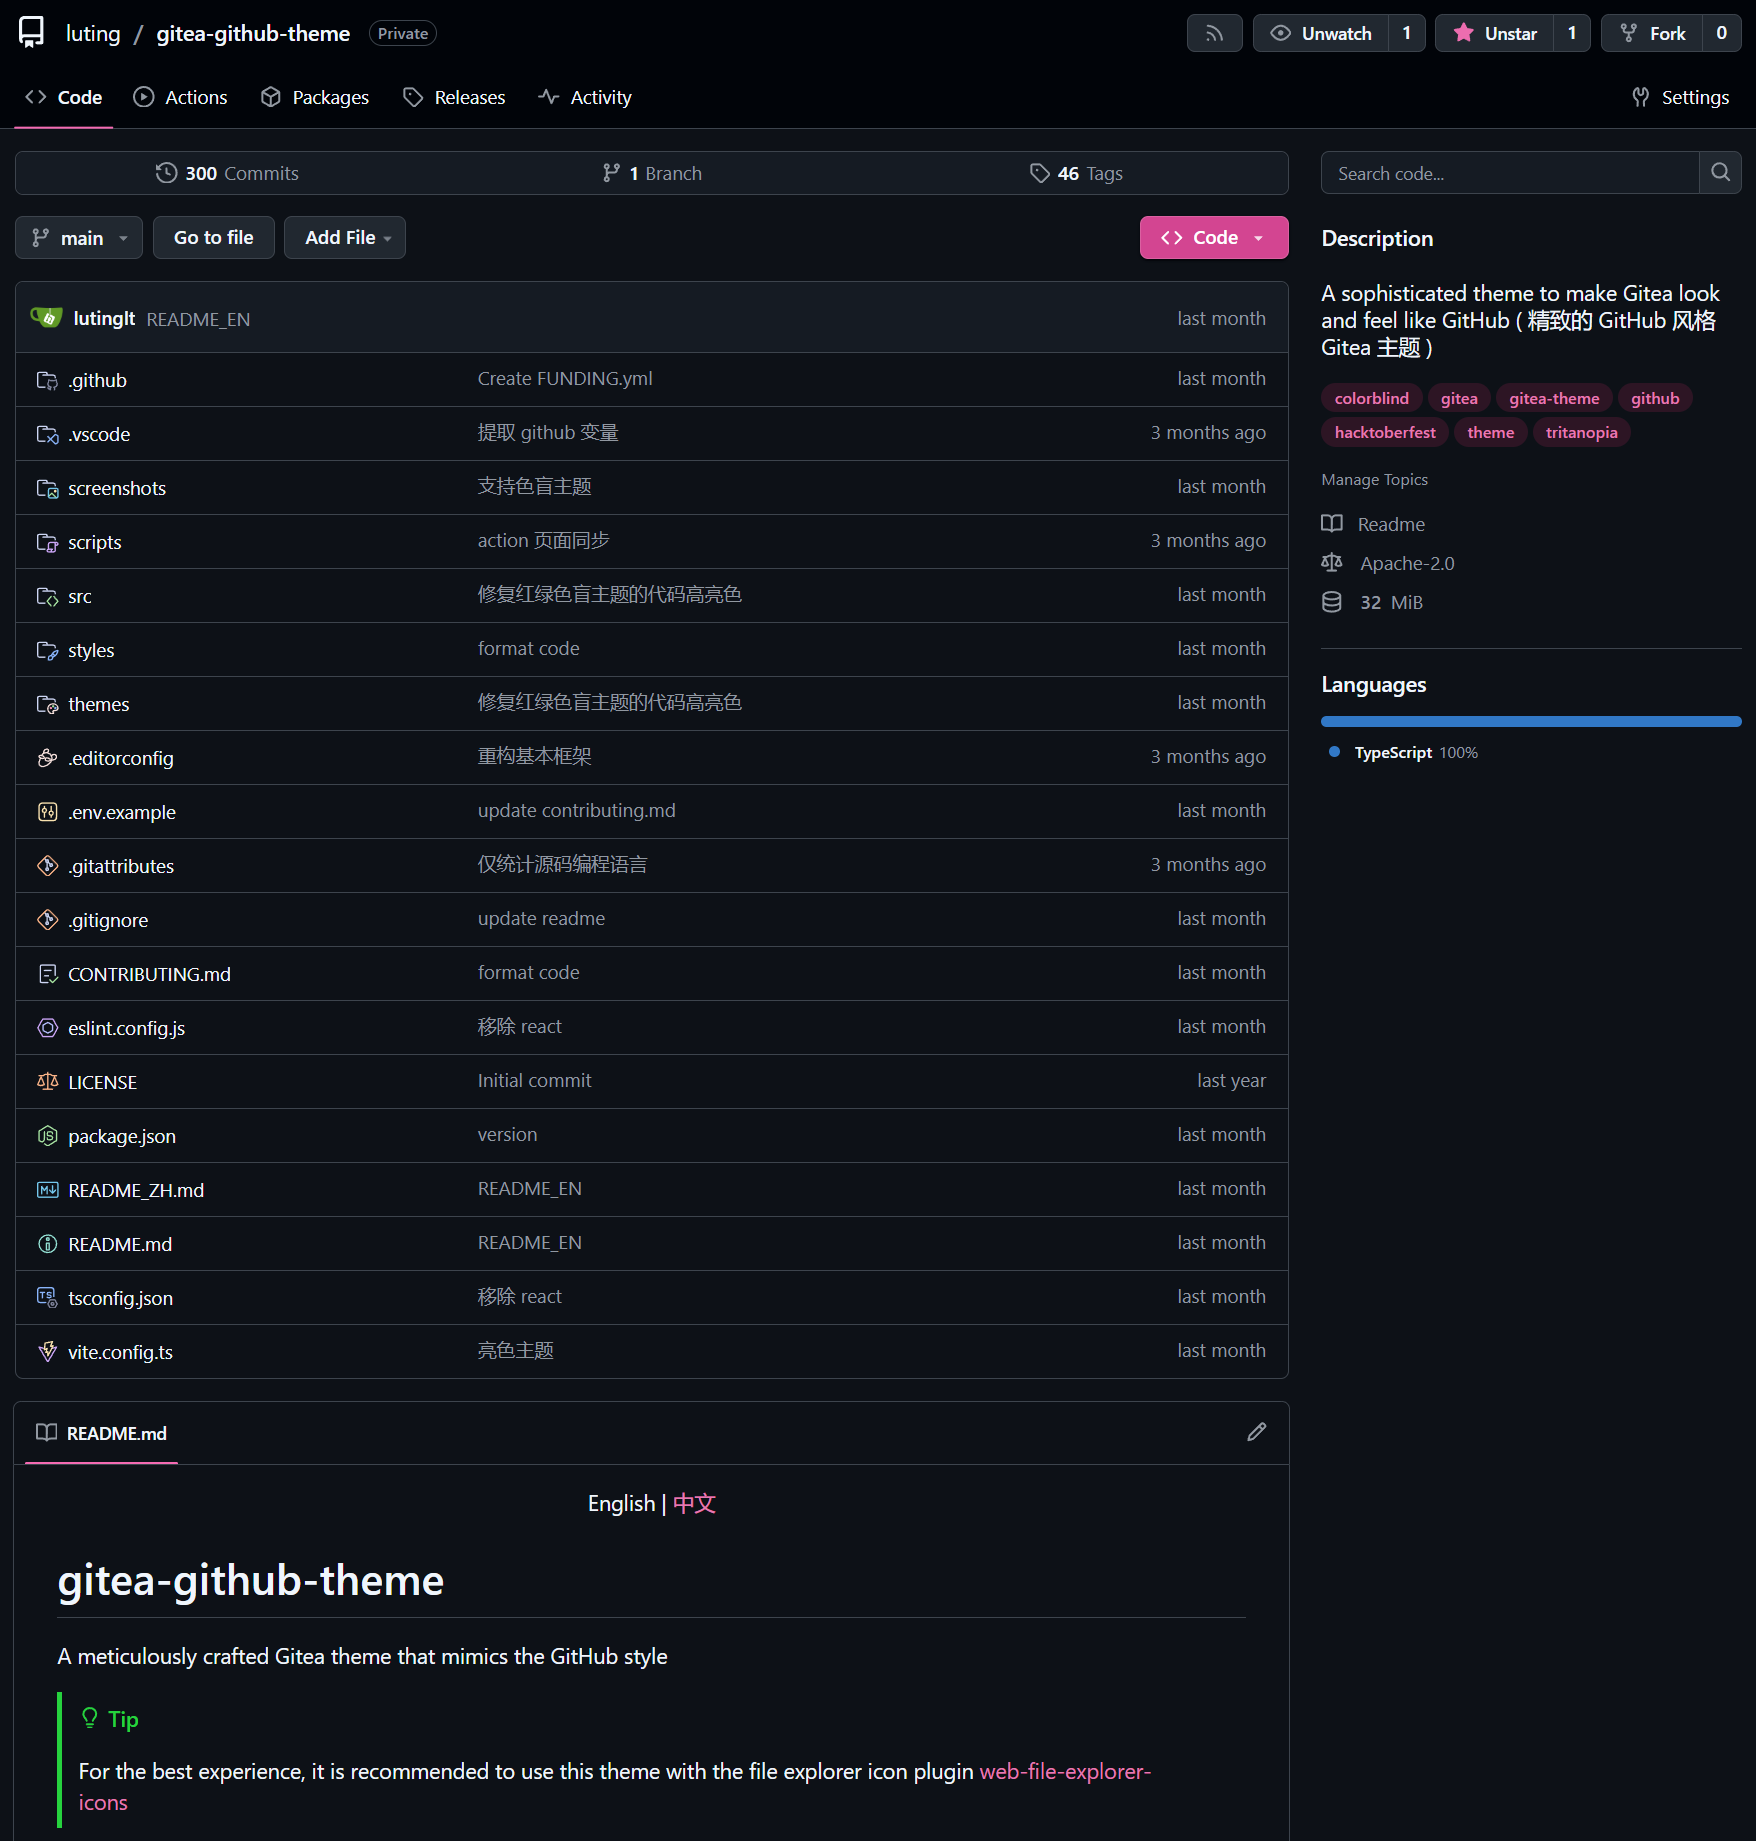
Task: Click the Apache-2.0 license scale icon
Action: click(1332, 563)
